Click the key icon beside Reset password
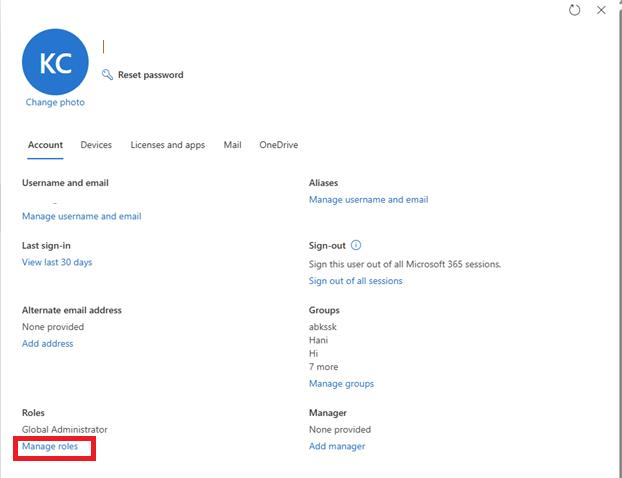The height and width of the screenshot is (478, 622). click(x=107, y=75)
